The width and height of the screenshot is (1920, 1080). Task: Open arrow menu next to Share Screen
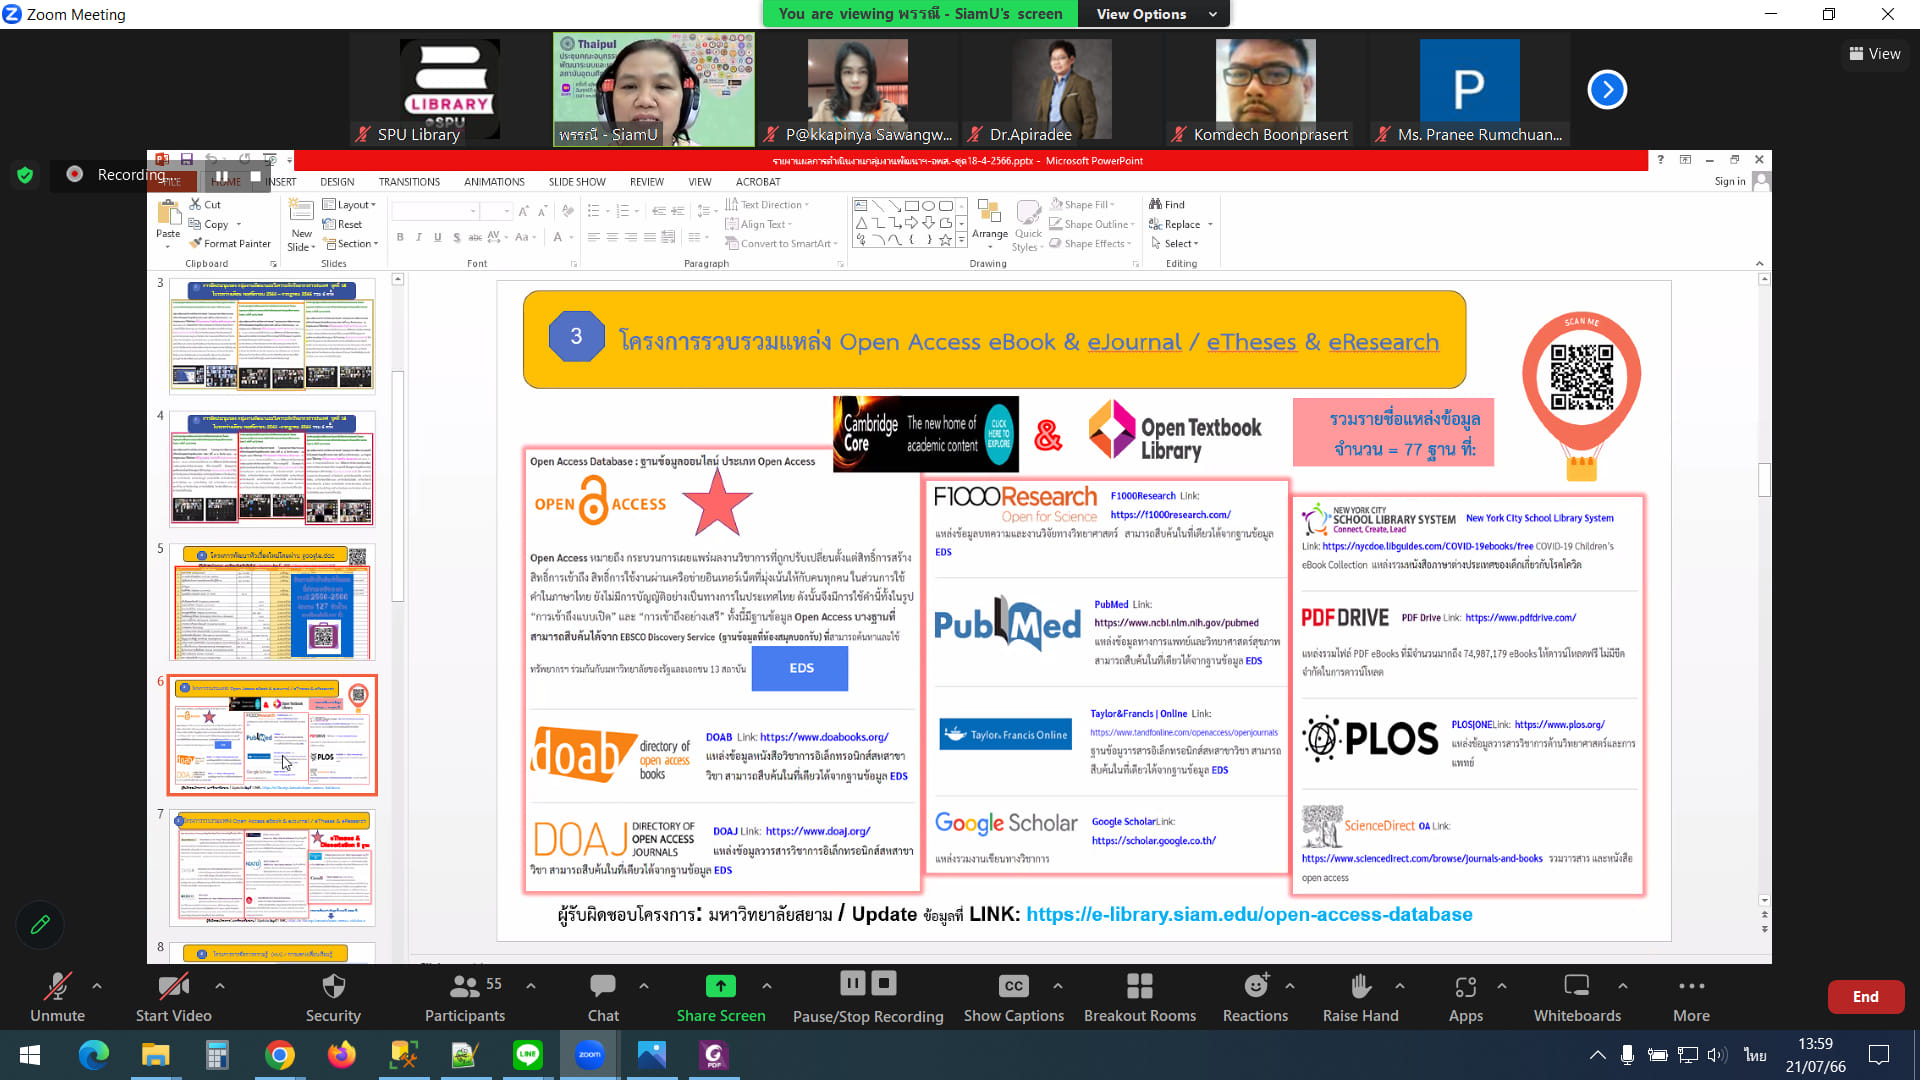tap(767, 986)
